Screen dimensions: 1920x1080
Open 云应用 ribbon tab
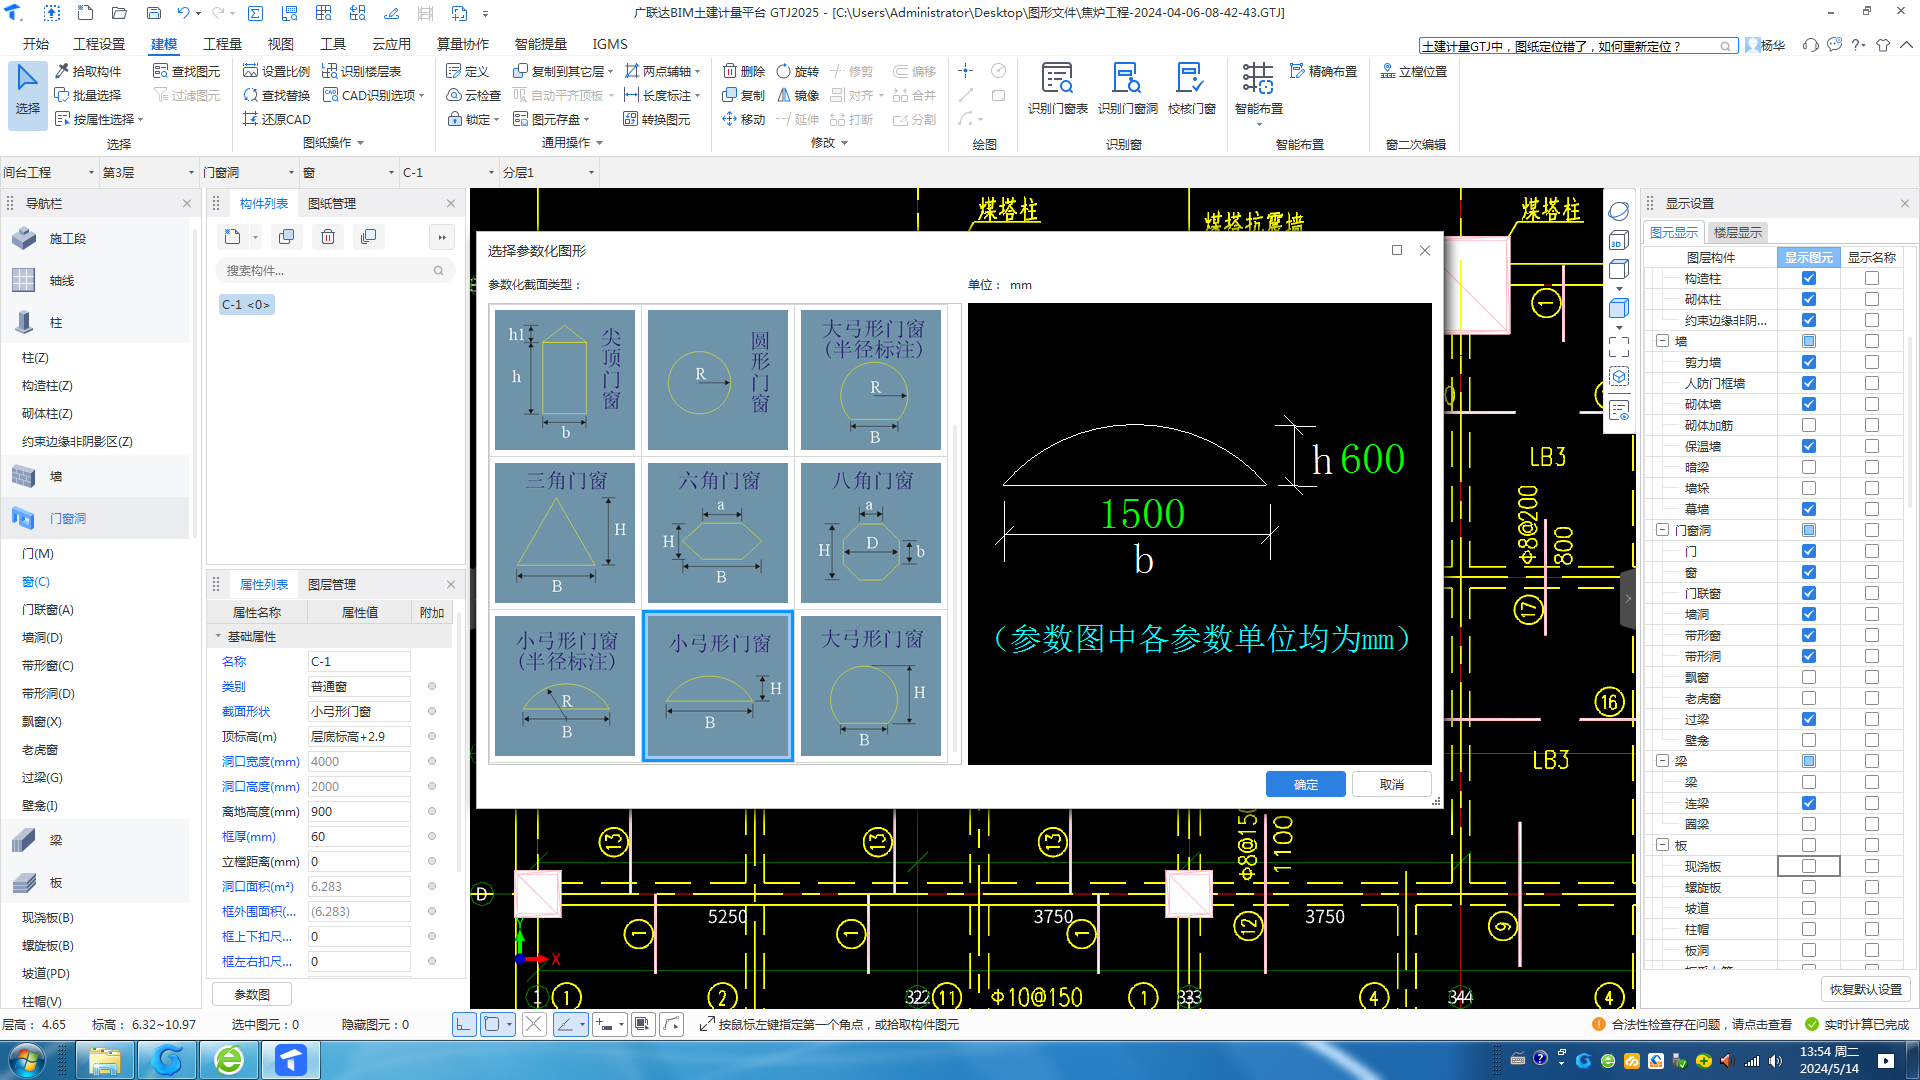(x=391, y=44)
